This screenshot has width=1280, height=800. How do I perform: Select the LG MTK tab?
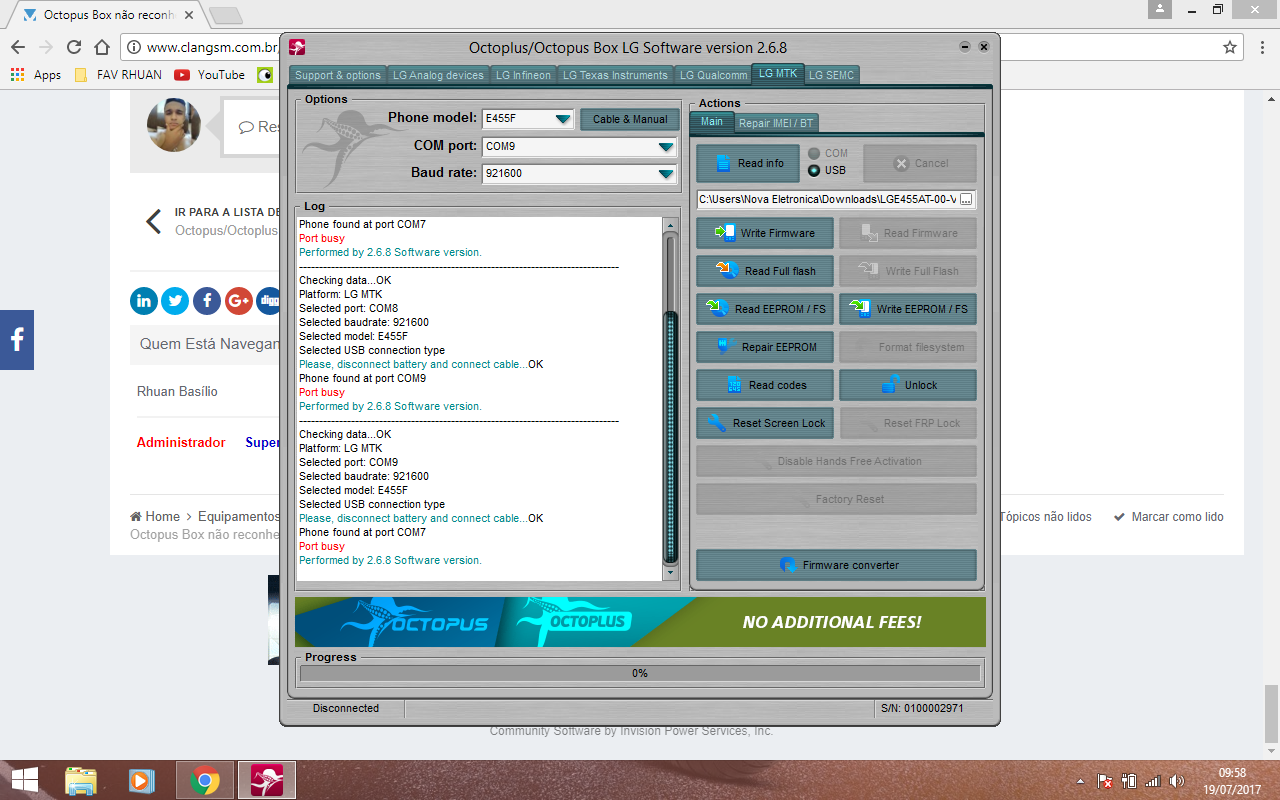tap(778, 73)
